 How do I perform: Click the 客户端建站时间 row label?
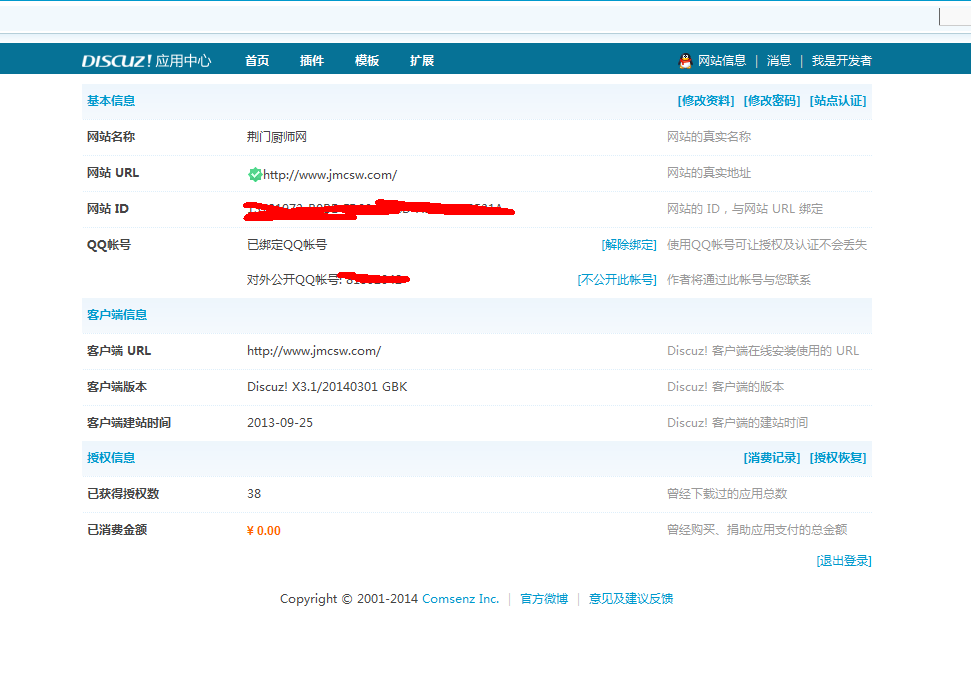[129, 423]
